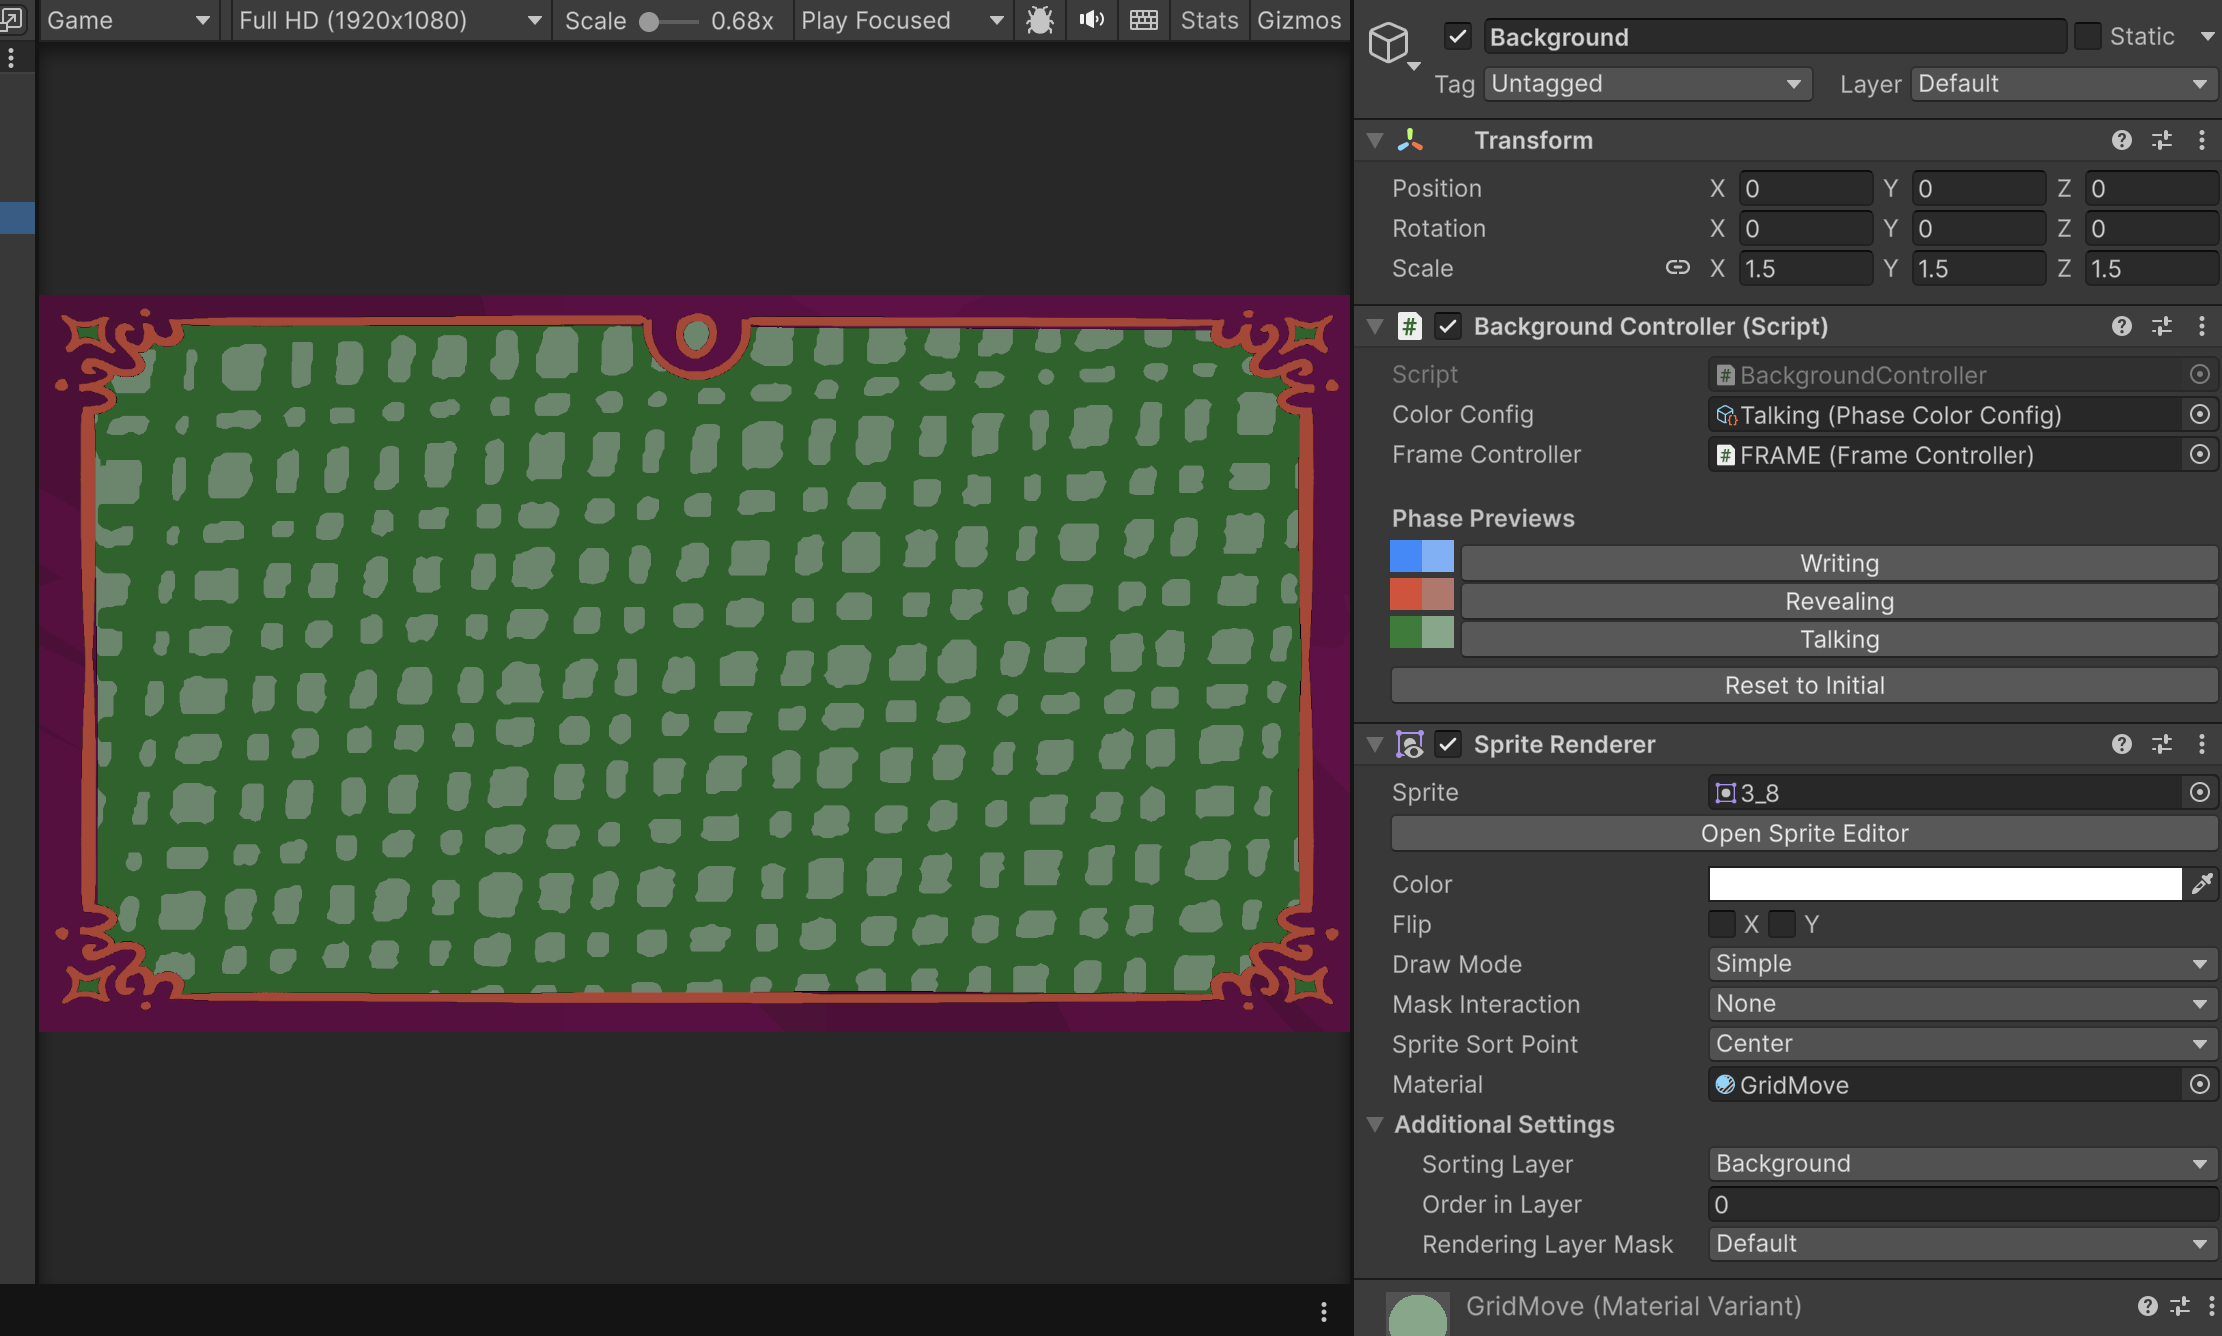Collapse the Transform component foldout
Image resolution: width=2222 pixels, height=1336 pixels.
pos(1375,140)
